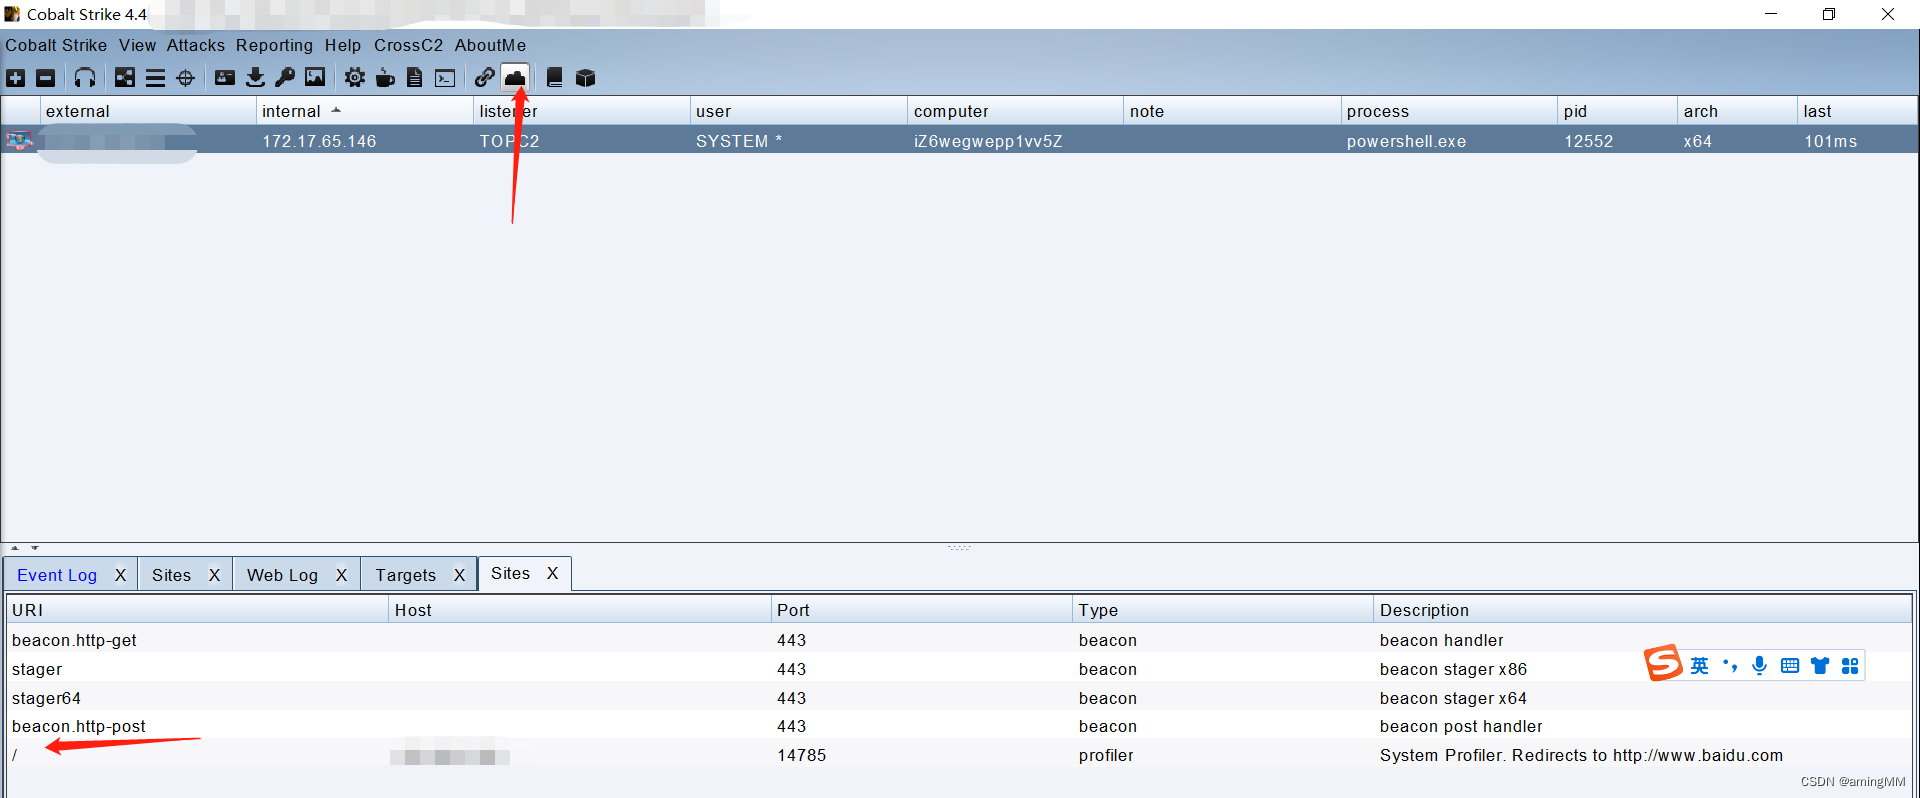1920x798 pixels.
Task: Sort sessions by user column
Action: click(x=798, y=111)
